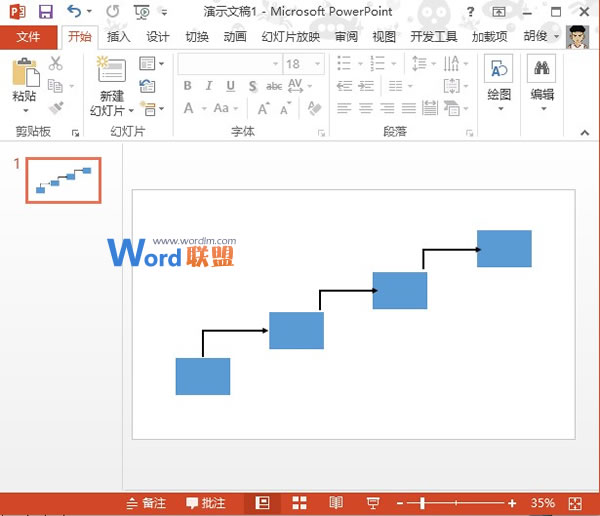Click the zoom out minus button
600x516 pixels.
[x=400, y=503]
